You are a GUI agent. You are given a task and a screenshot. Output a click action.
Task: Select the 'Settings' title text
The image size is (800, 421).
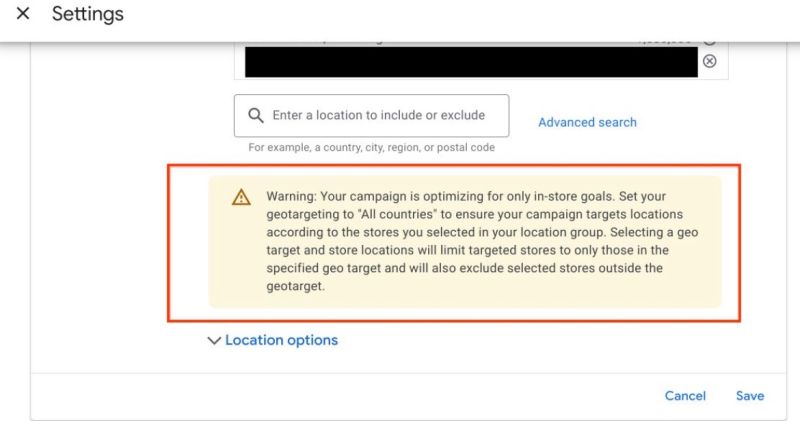click(88, 14)
